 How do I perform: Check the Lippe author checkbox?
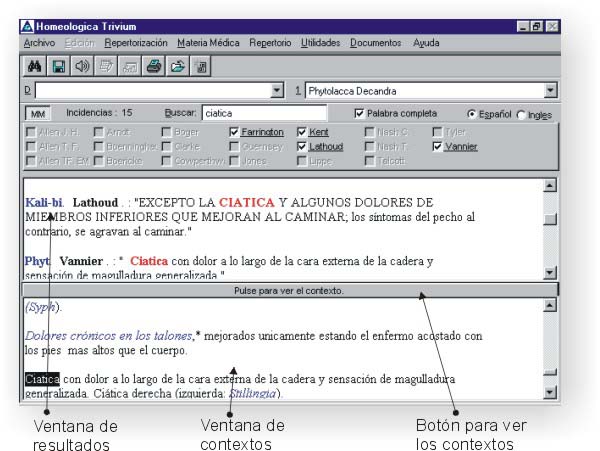[302, 161]
